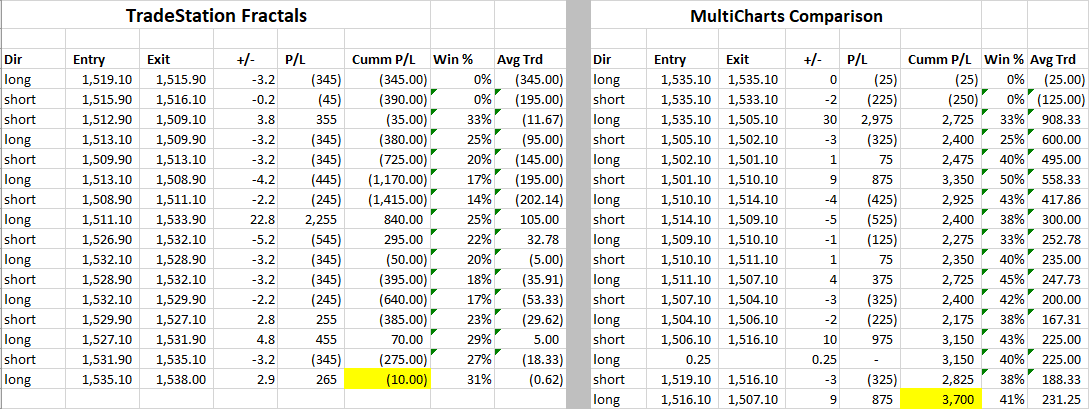The image size is (1089, 409).
Task: Select the yellow highlighted (10.00) cell
Action: coord(387,379)
